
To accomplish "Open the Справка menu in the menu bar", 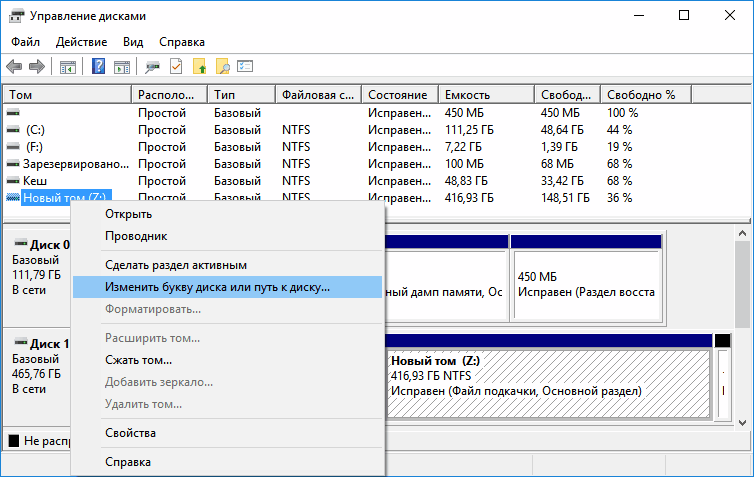I will [x=182, y=42].
